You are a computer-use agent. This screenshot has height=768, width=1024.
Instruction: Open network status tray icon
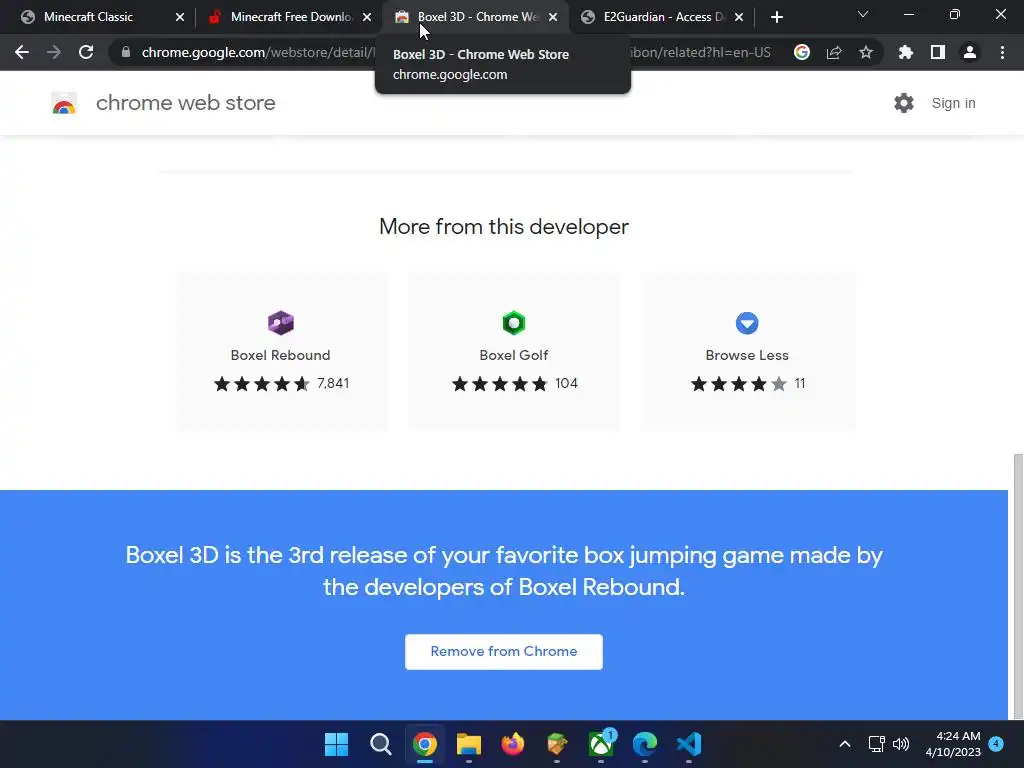(876, 744)
